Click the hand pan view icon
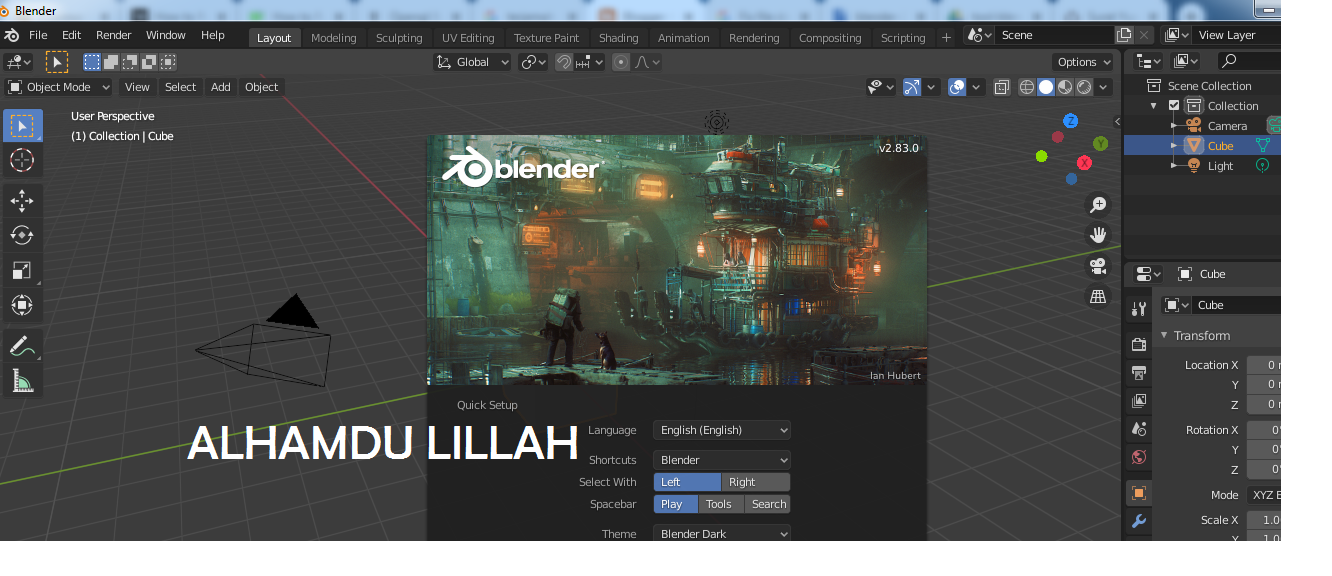The height and width of the screenshot is (576, 1332). (1098, 235)
